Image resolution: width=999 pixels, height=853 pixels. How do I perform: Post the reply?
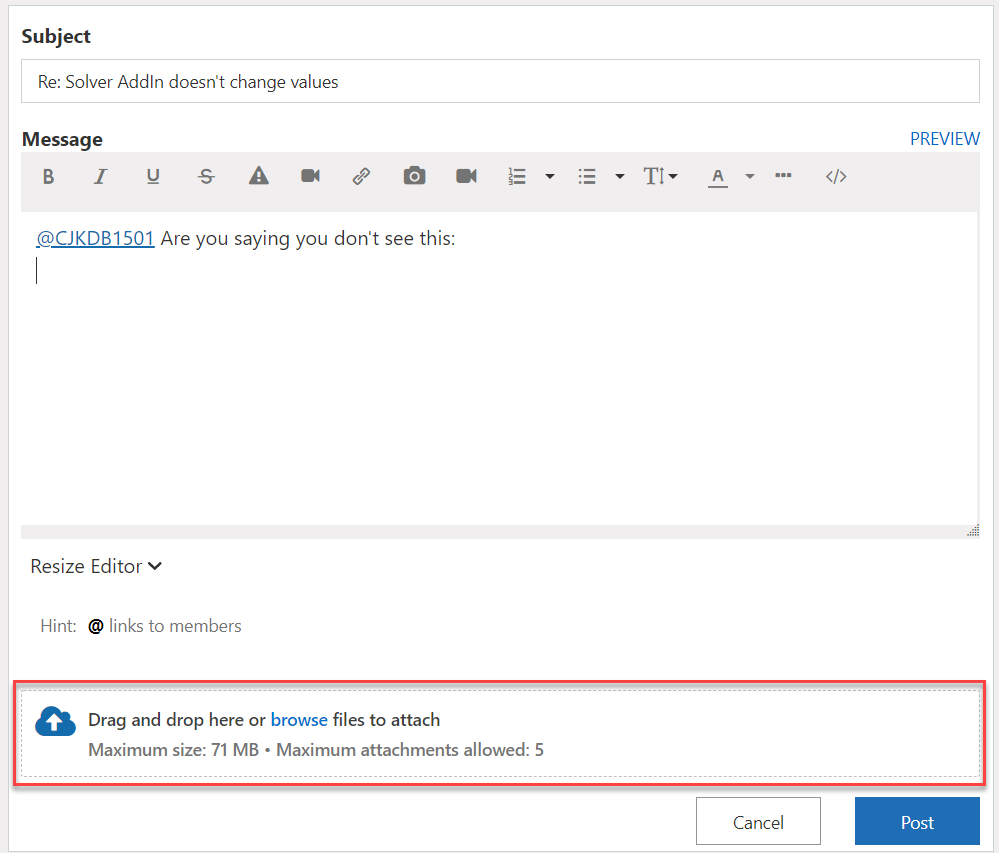[916, 821]
